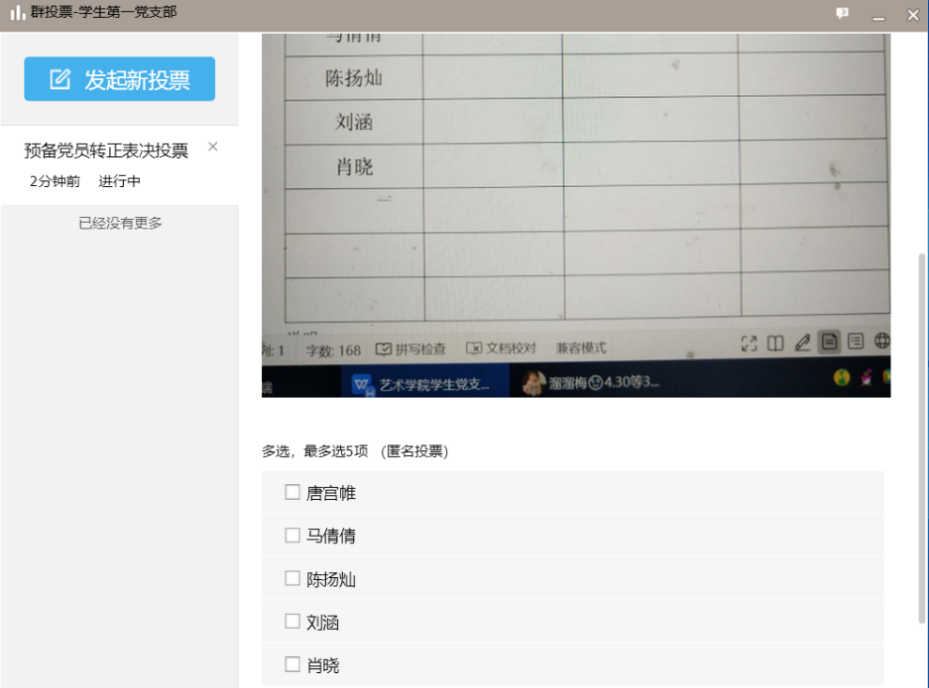Image resolution: width=929 pixels, height=688 pixels.
Task: Click the feedback speech bubble icon in title bar
Action: point(842,14)
